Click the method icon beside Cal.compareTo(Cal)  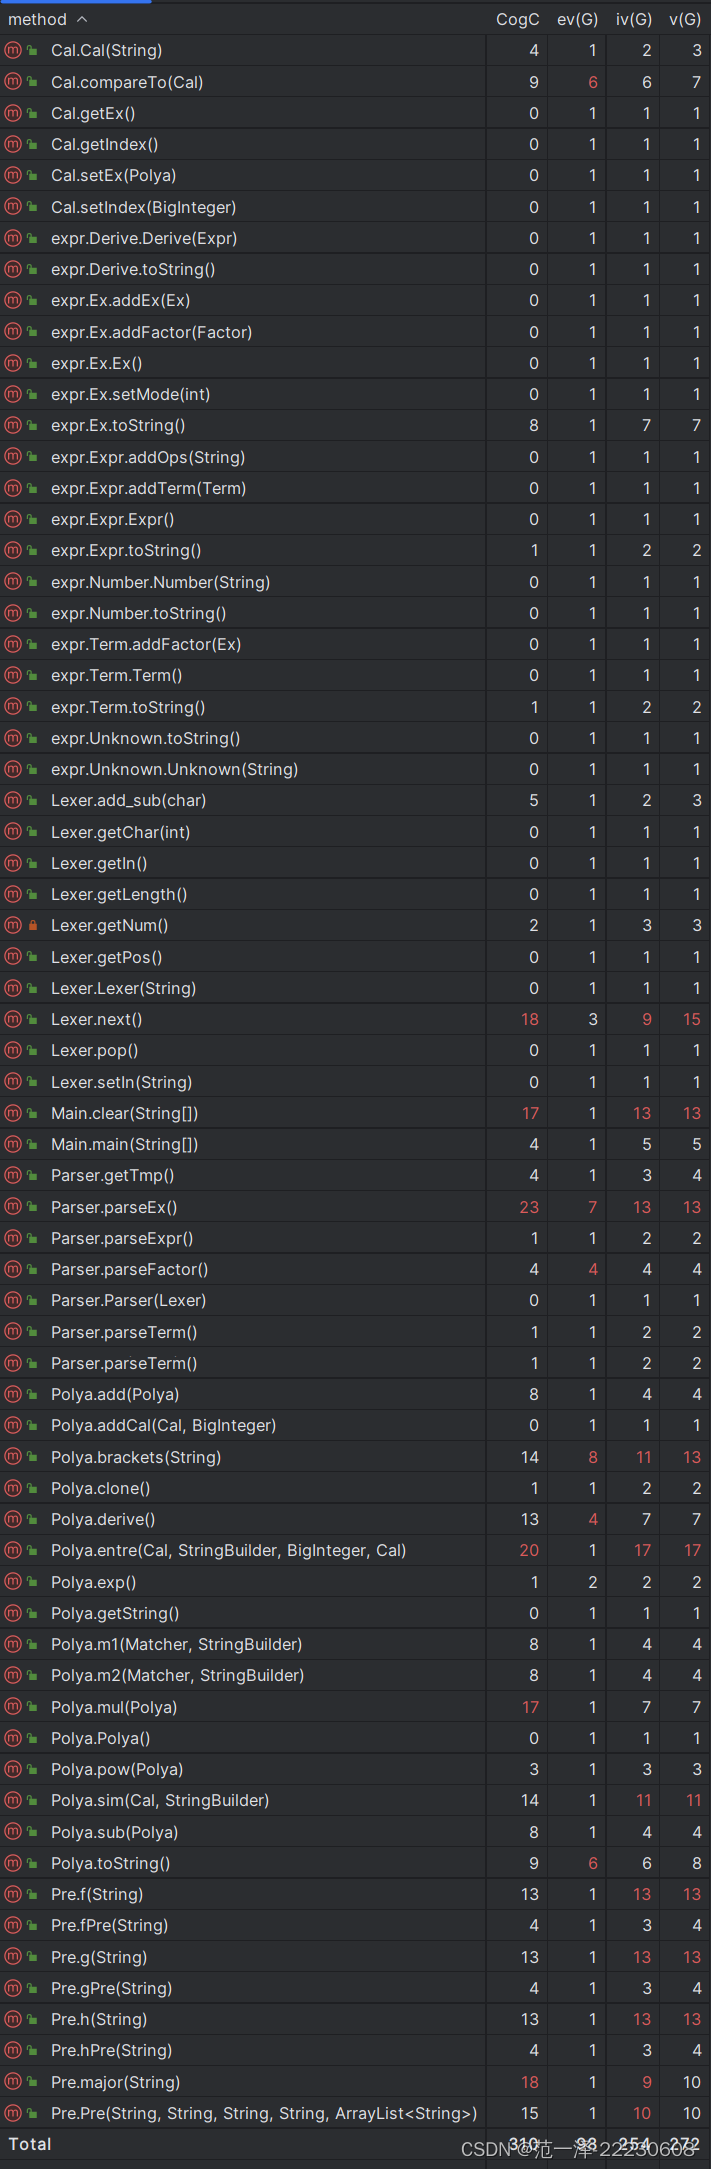click(x=13, y=82)
